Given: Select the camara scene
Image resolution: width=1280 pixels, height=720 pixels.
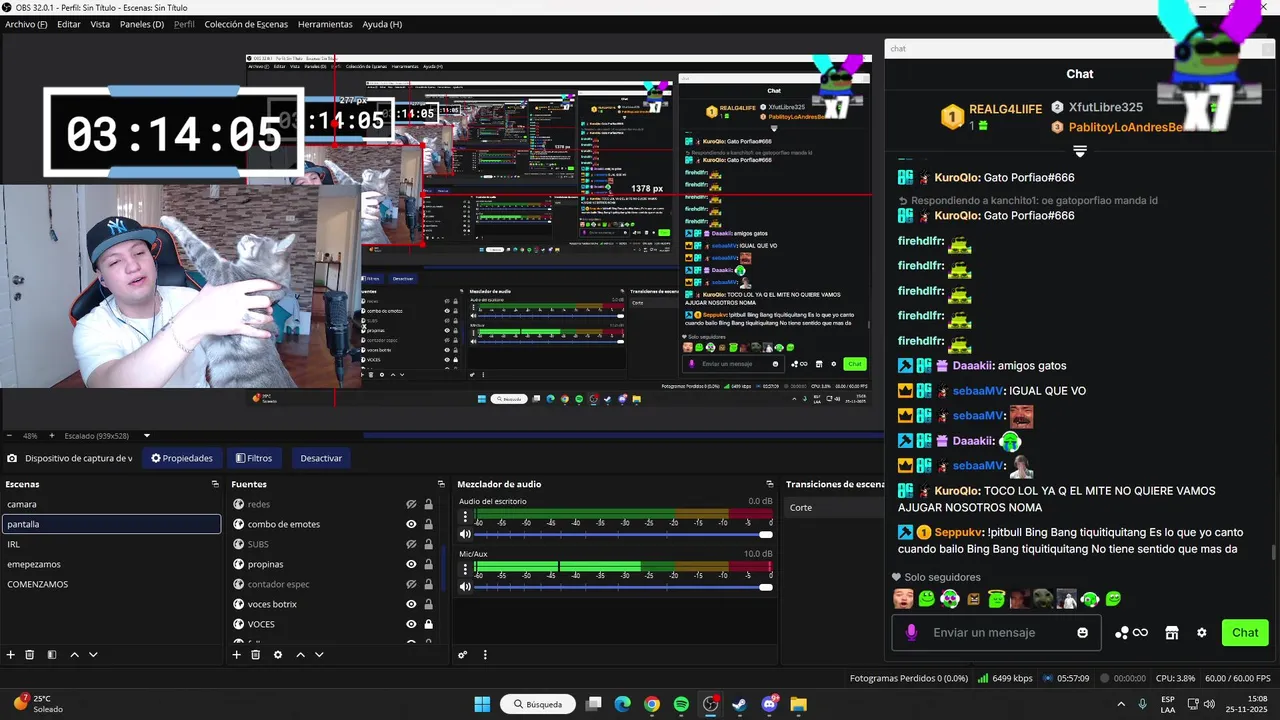Looking at the screenshot, I should pyautogui.click(x=111, y=504).
